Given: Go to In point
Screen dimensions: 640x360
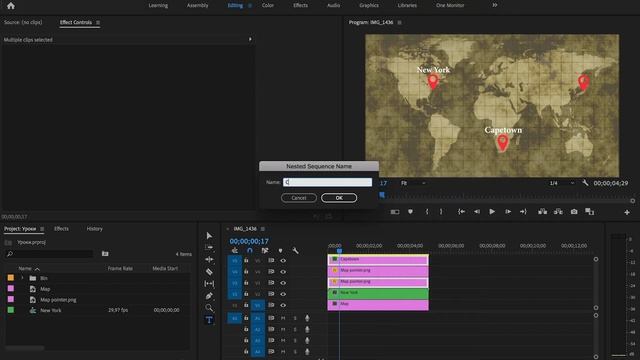Looking at the screenshot, I should (x=461, y=211).
